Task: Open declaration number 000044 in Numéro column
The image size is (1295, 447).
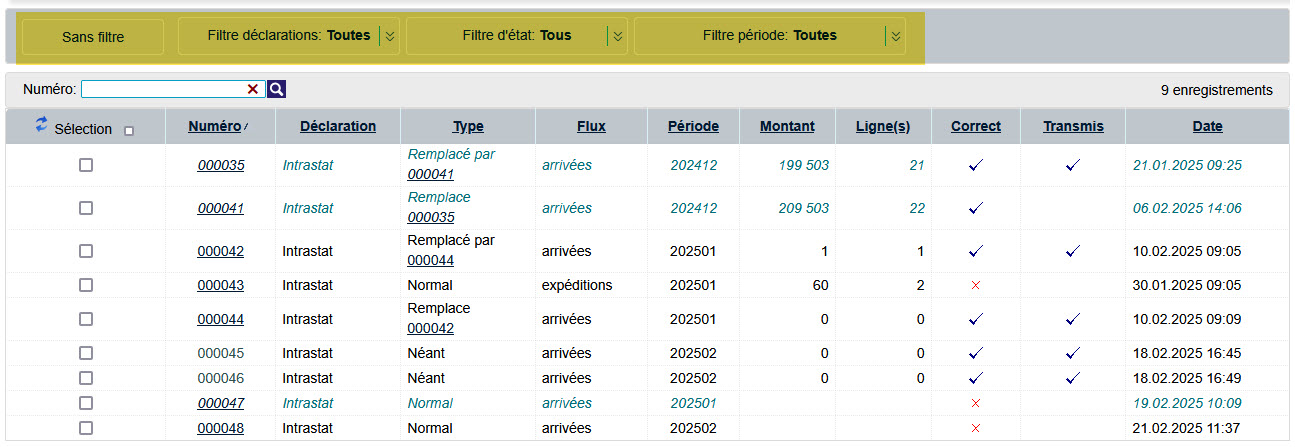Action: pos(220,319)
